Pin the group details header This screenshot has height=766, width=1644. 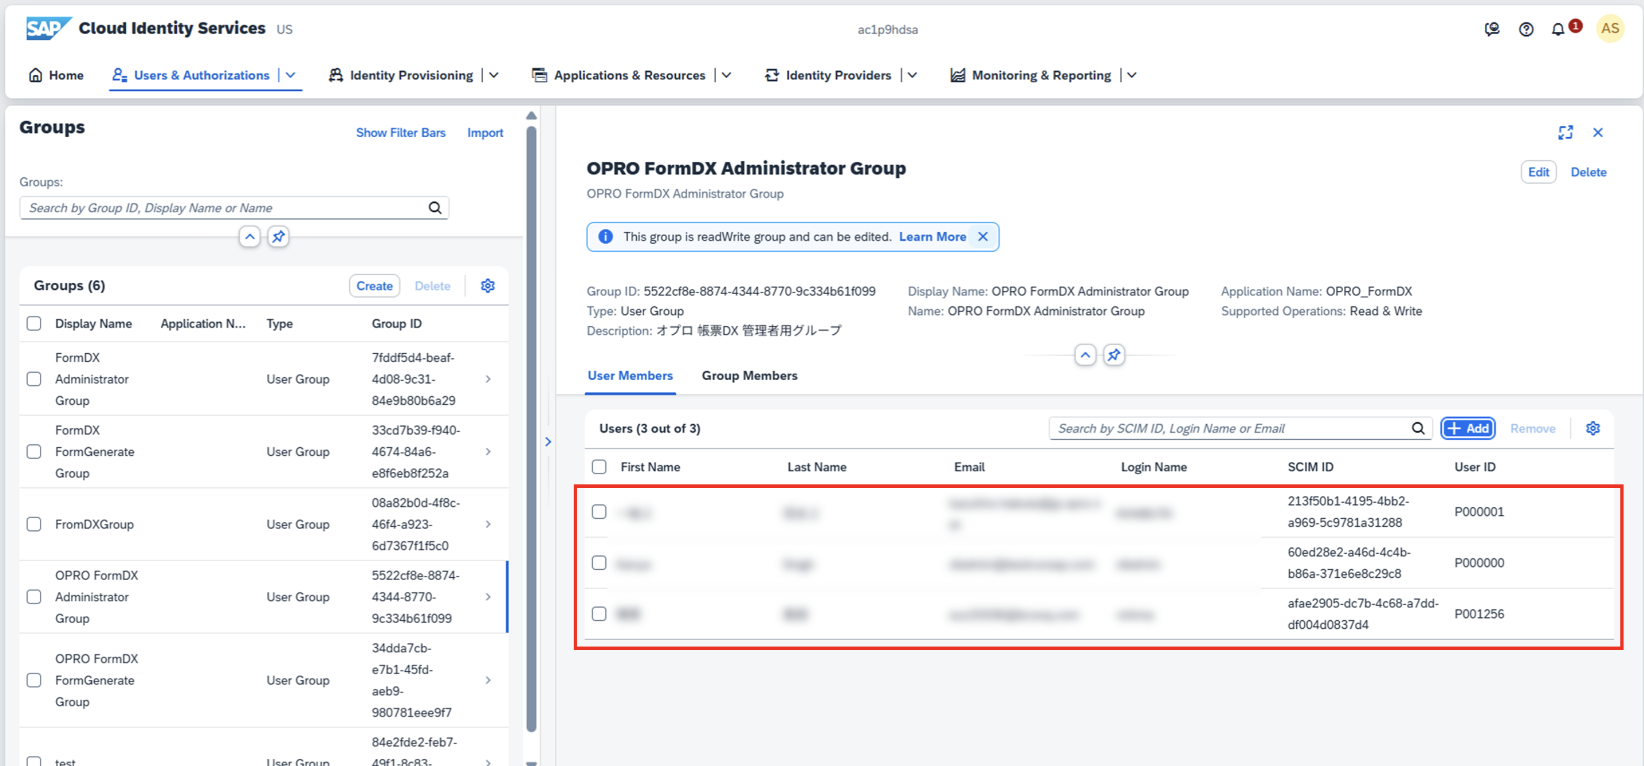1114,355
